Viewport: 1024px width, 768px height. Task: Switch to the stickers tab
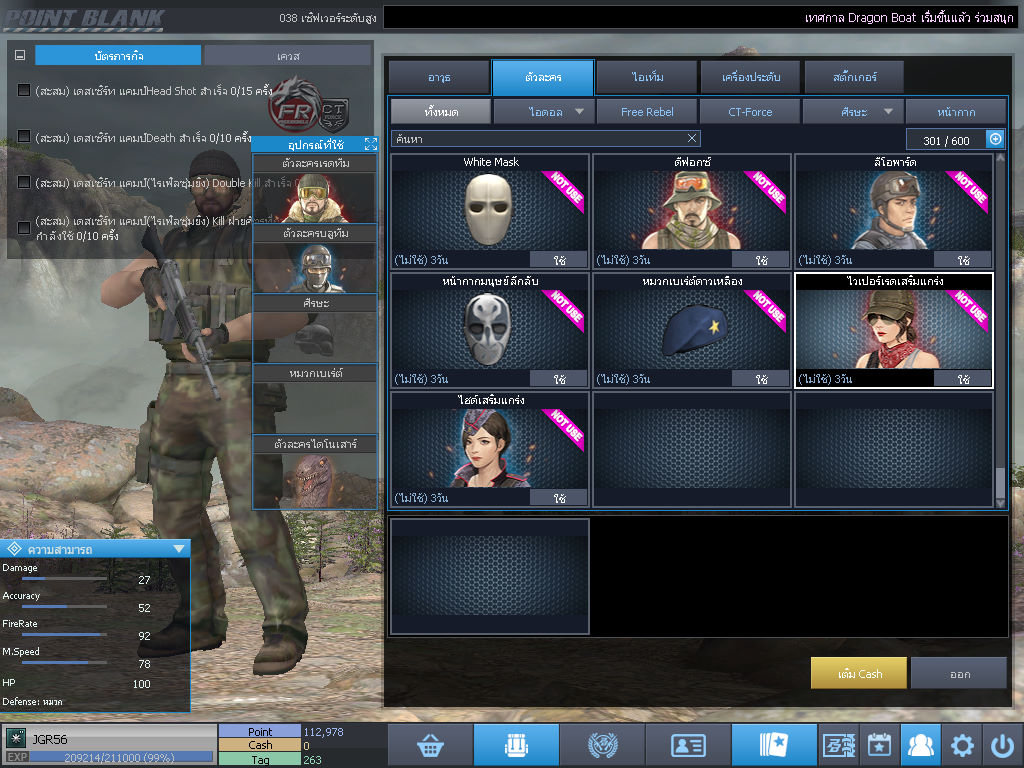[854, 77]
